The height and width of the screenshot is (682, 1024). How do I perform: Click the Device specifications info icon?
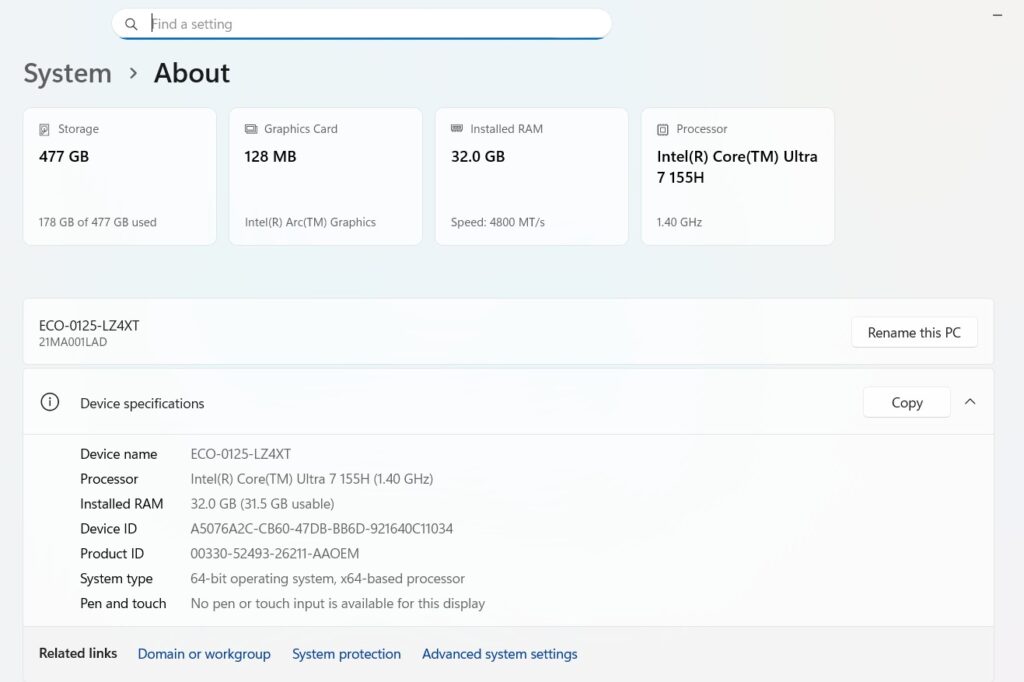(x=49, y=402)
